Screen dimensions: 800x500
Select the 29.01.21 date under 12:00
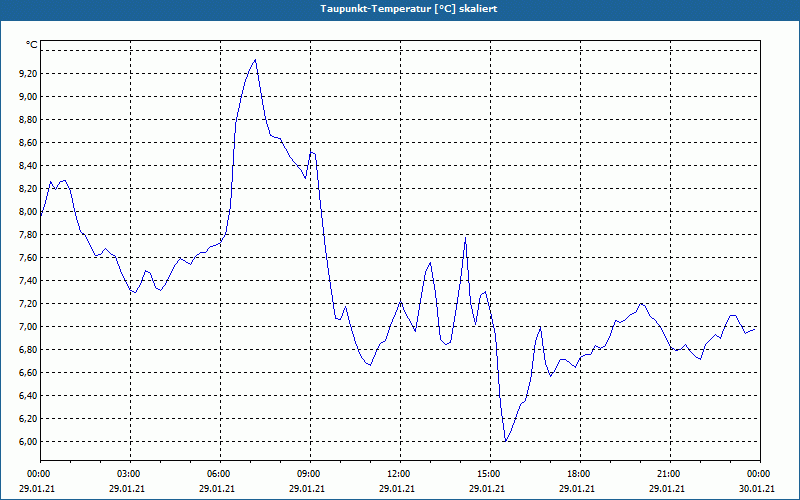(396, 489)
